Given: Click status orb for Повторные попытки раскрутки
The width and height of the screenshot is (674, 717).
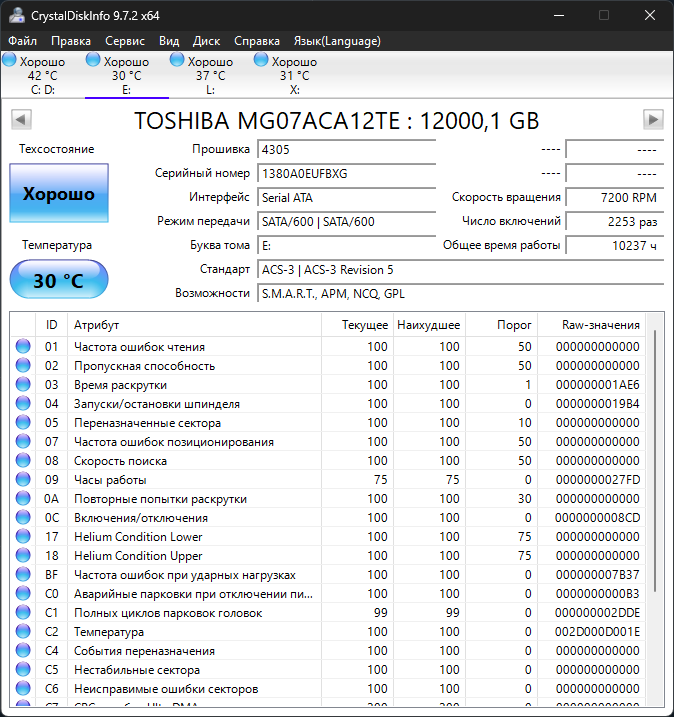Looking at the screenshot, I should pos(23,498).
